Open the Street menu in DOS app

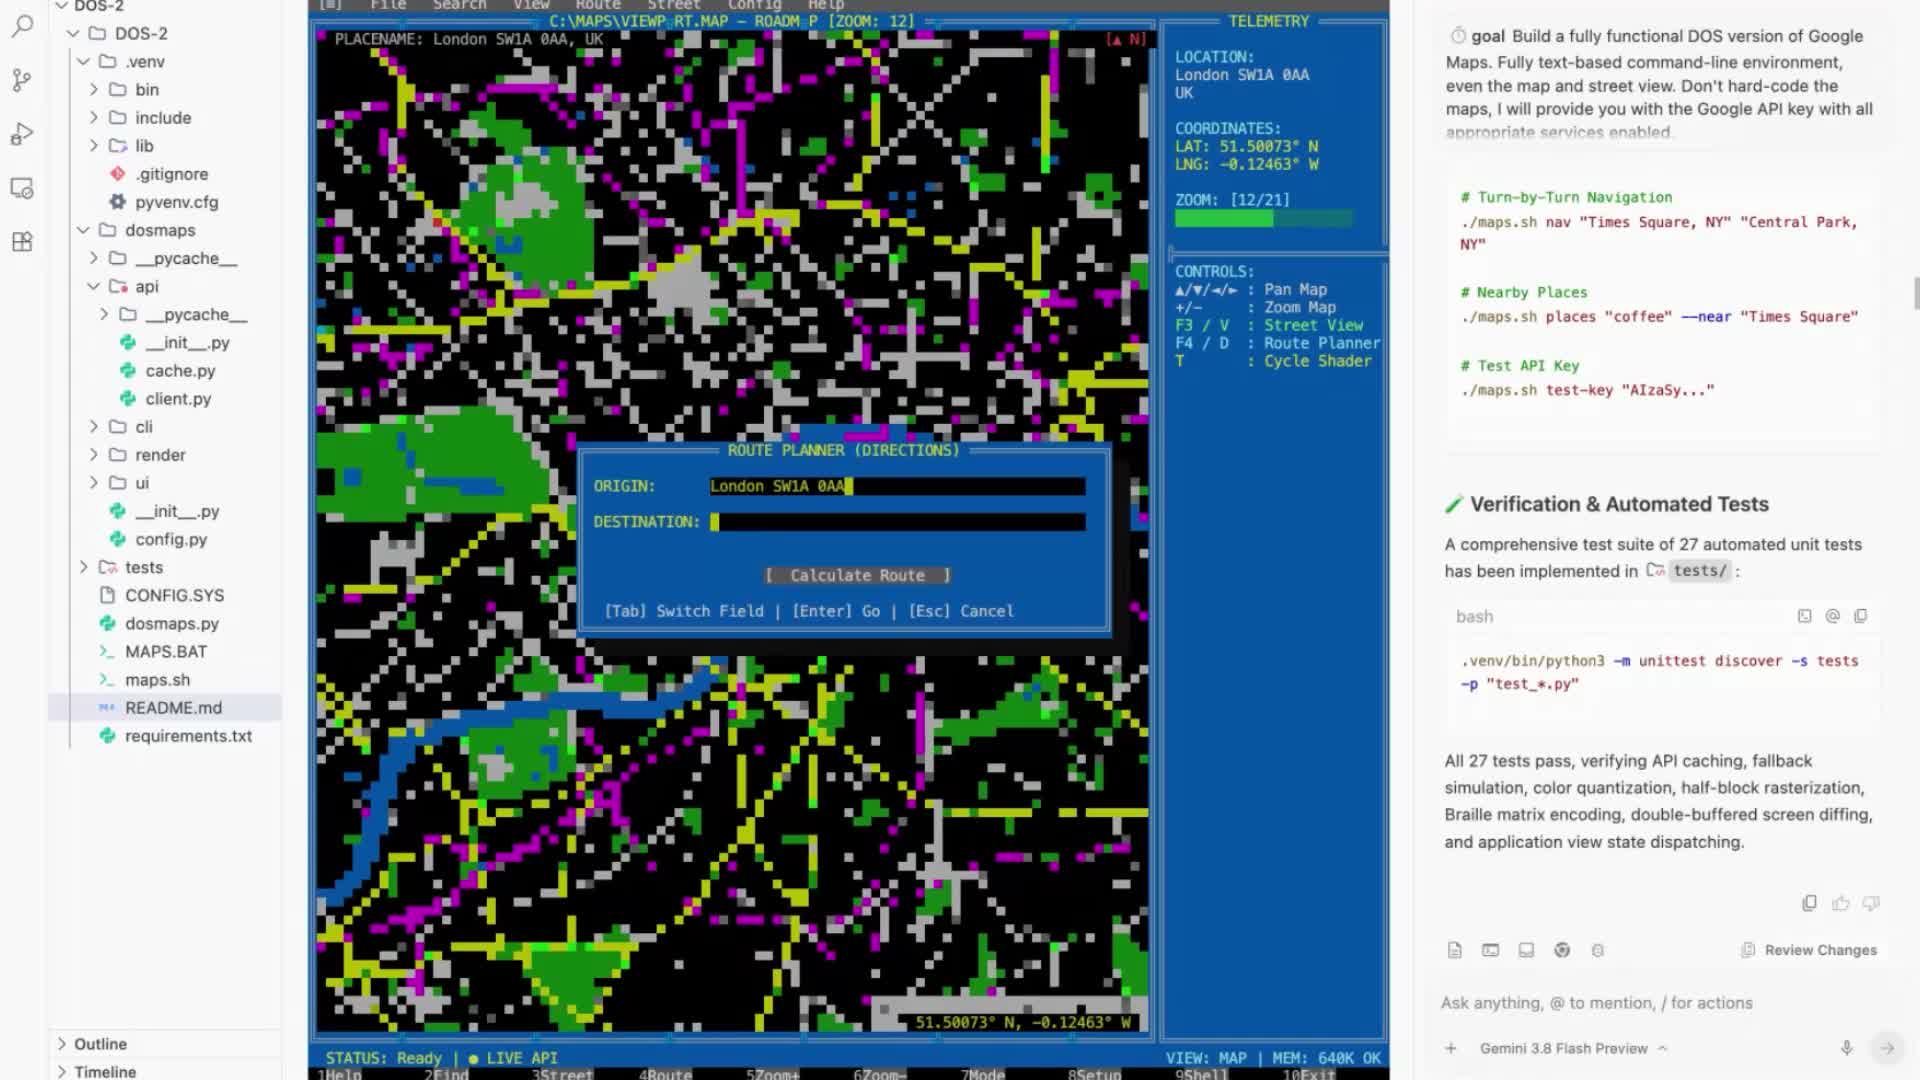click(x=674, y=5)
